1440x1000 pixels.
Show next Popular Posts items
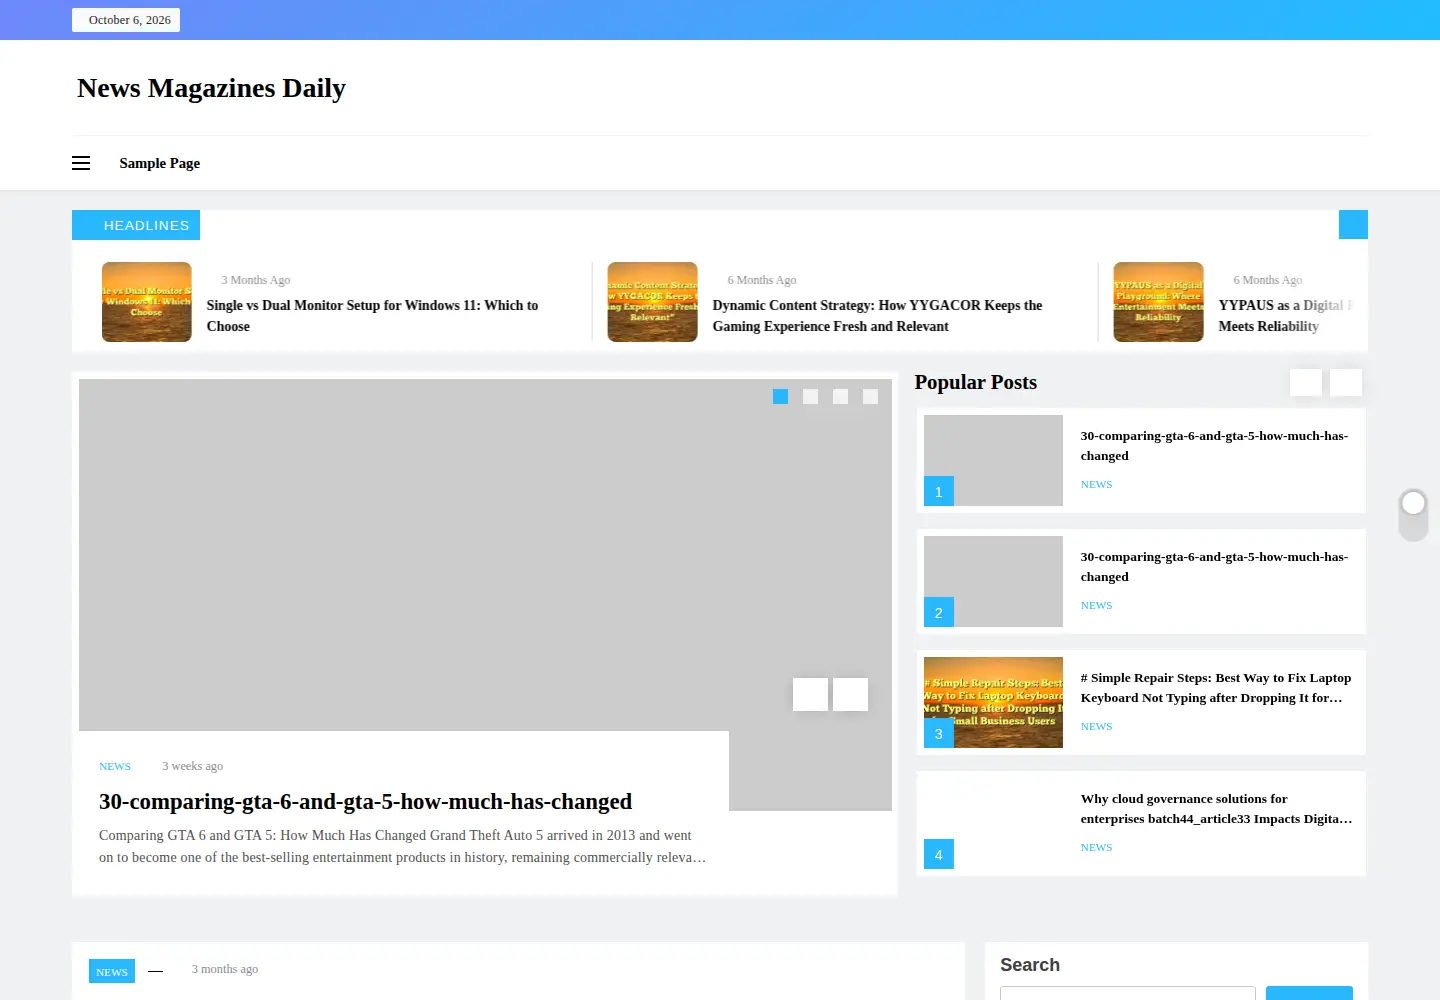[1346, 383]
